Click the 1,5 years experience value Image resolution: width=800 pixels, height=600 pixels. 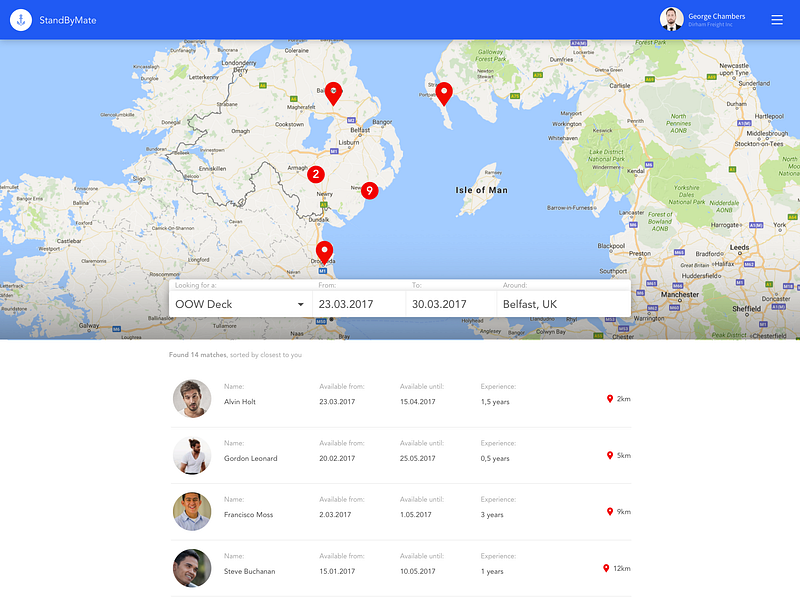[x=495, y=402]
